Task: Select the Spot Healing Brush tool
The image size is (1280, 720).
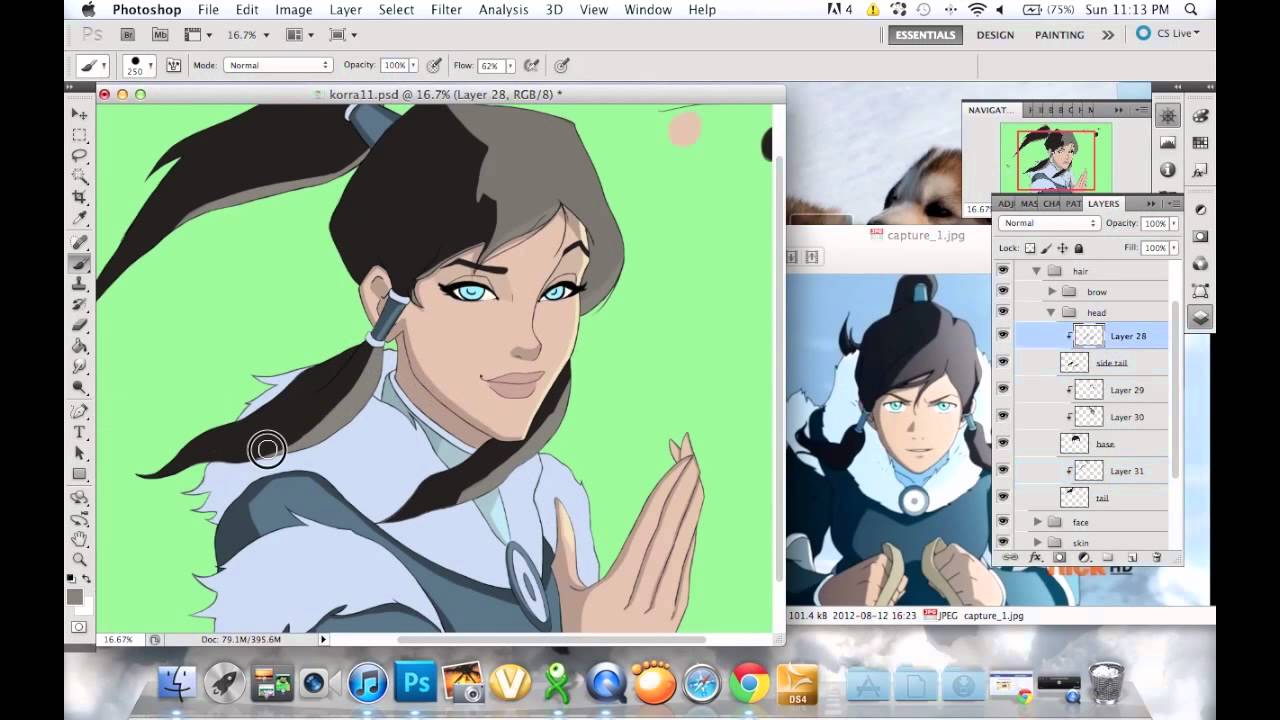Action: click(x=79, y=243)
